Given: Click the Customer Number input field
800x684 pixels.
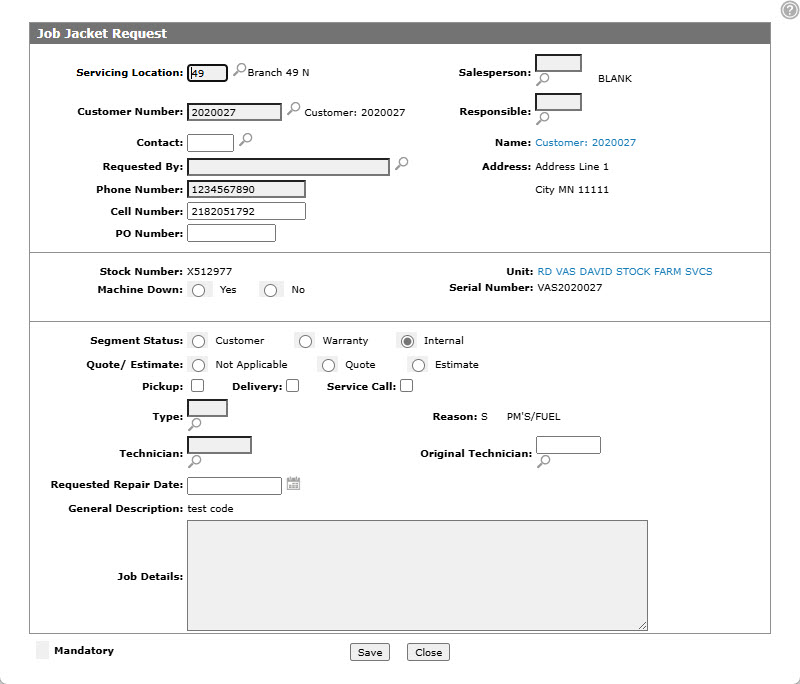Looking at the screenshot, I should 234,112.
